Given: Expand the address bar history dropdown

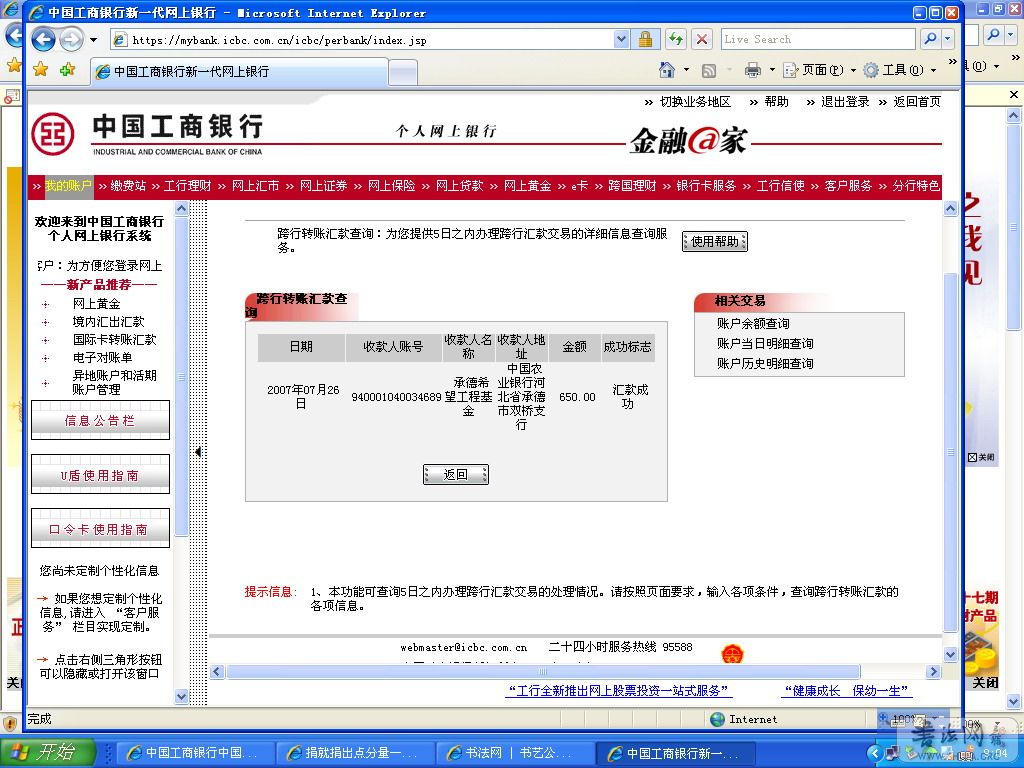Looking at the screenshot, I should point(622,40).
